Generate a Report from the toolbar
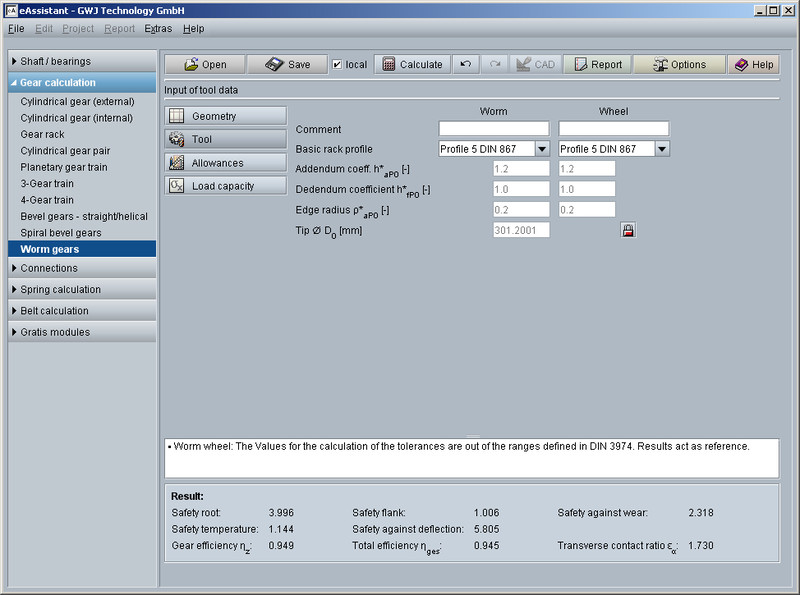 point(596,64)
